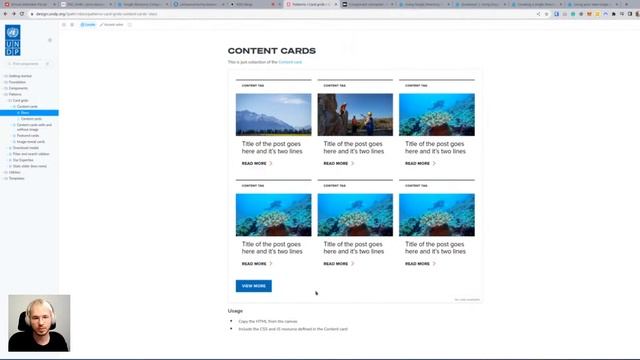
Task: Expand the Templates section
Action: click(16, 178)
